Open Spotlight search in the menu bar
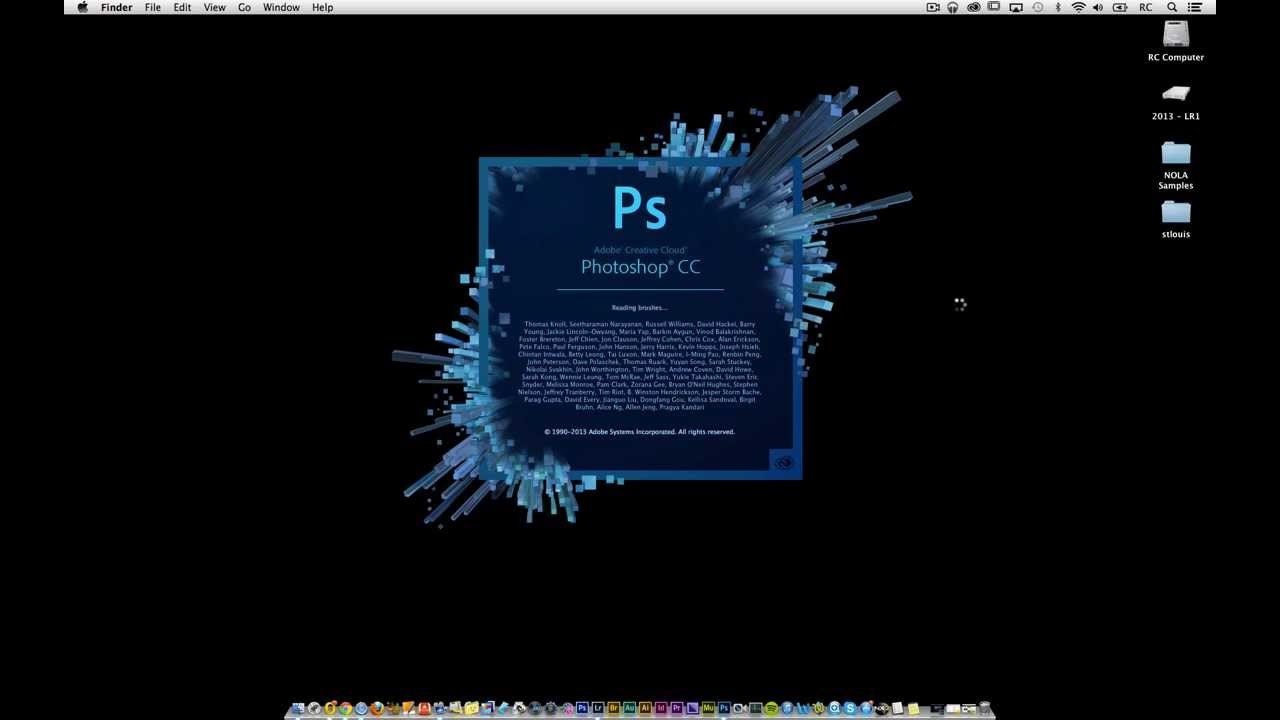 [x=1171, y=7]
